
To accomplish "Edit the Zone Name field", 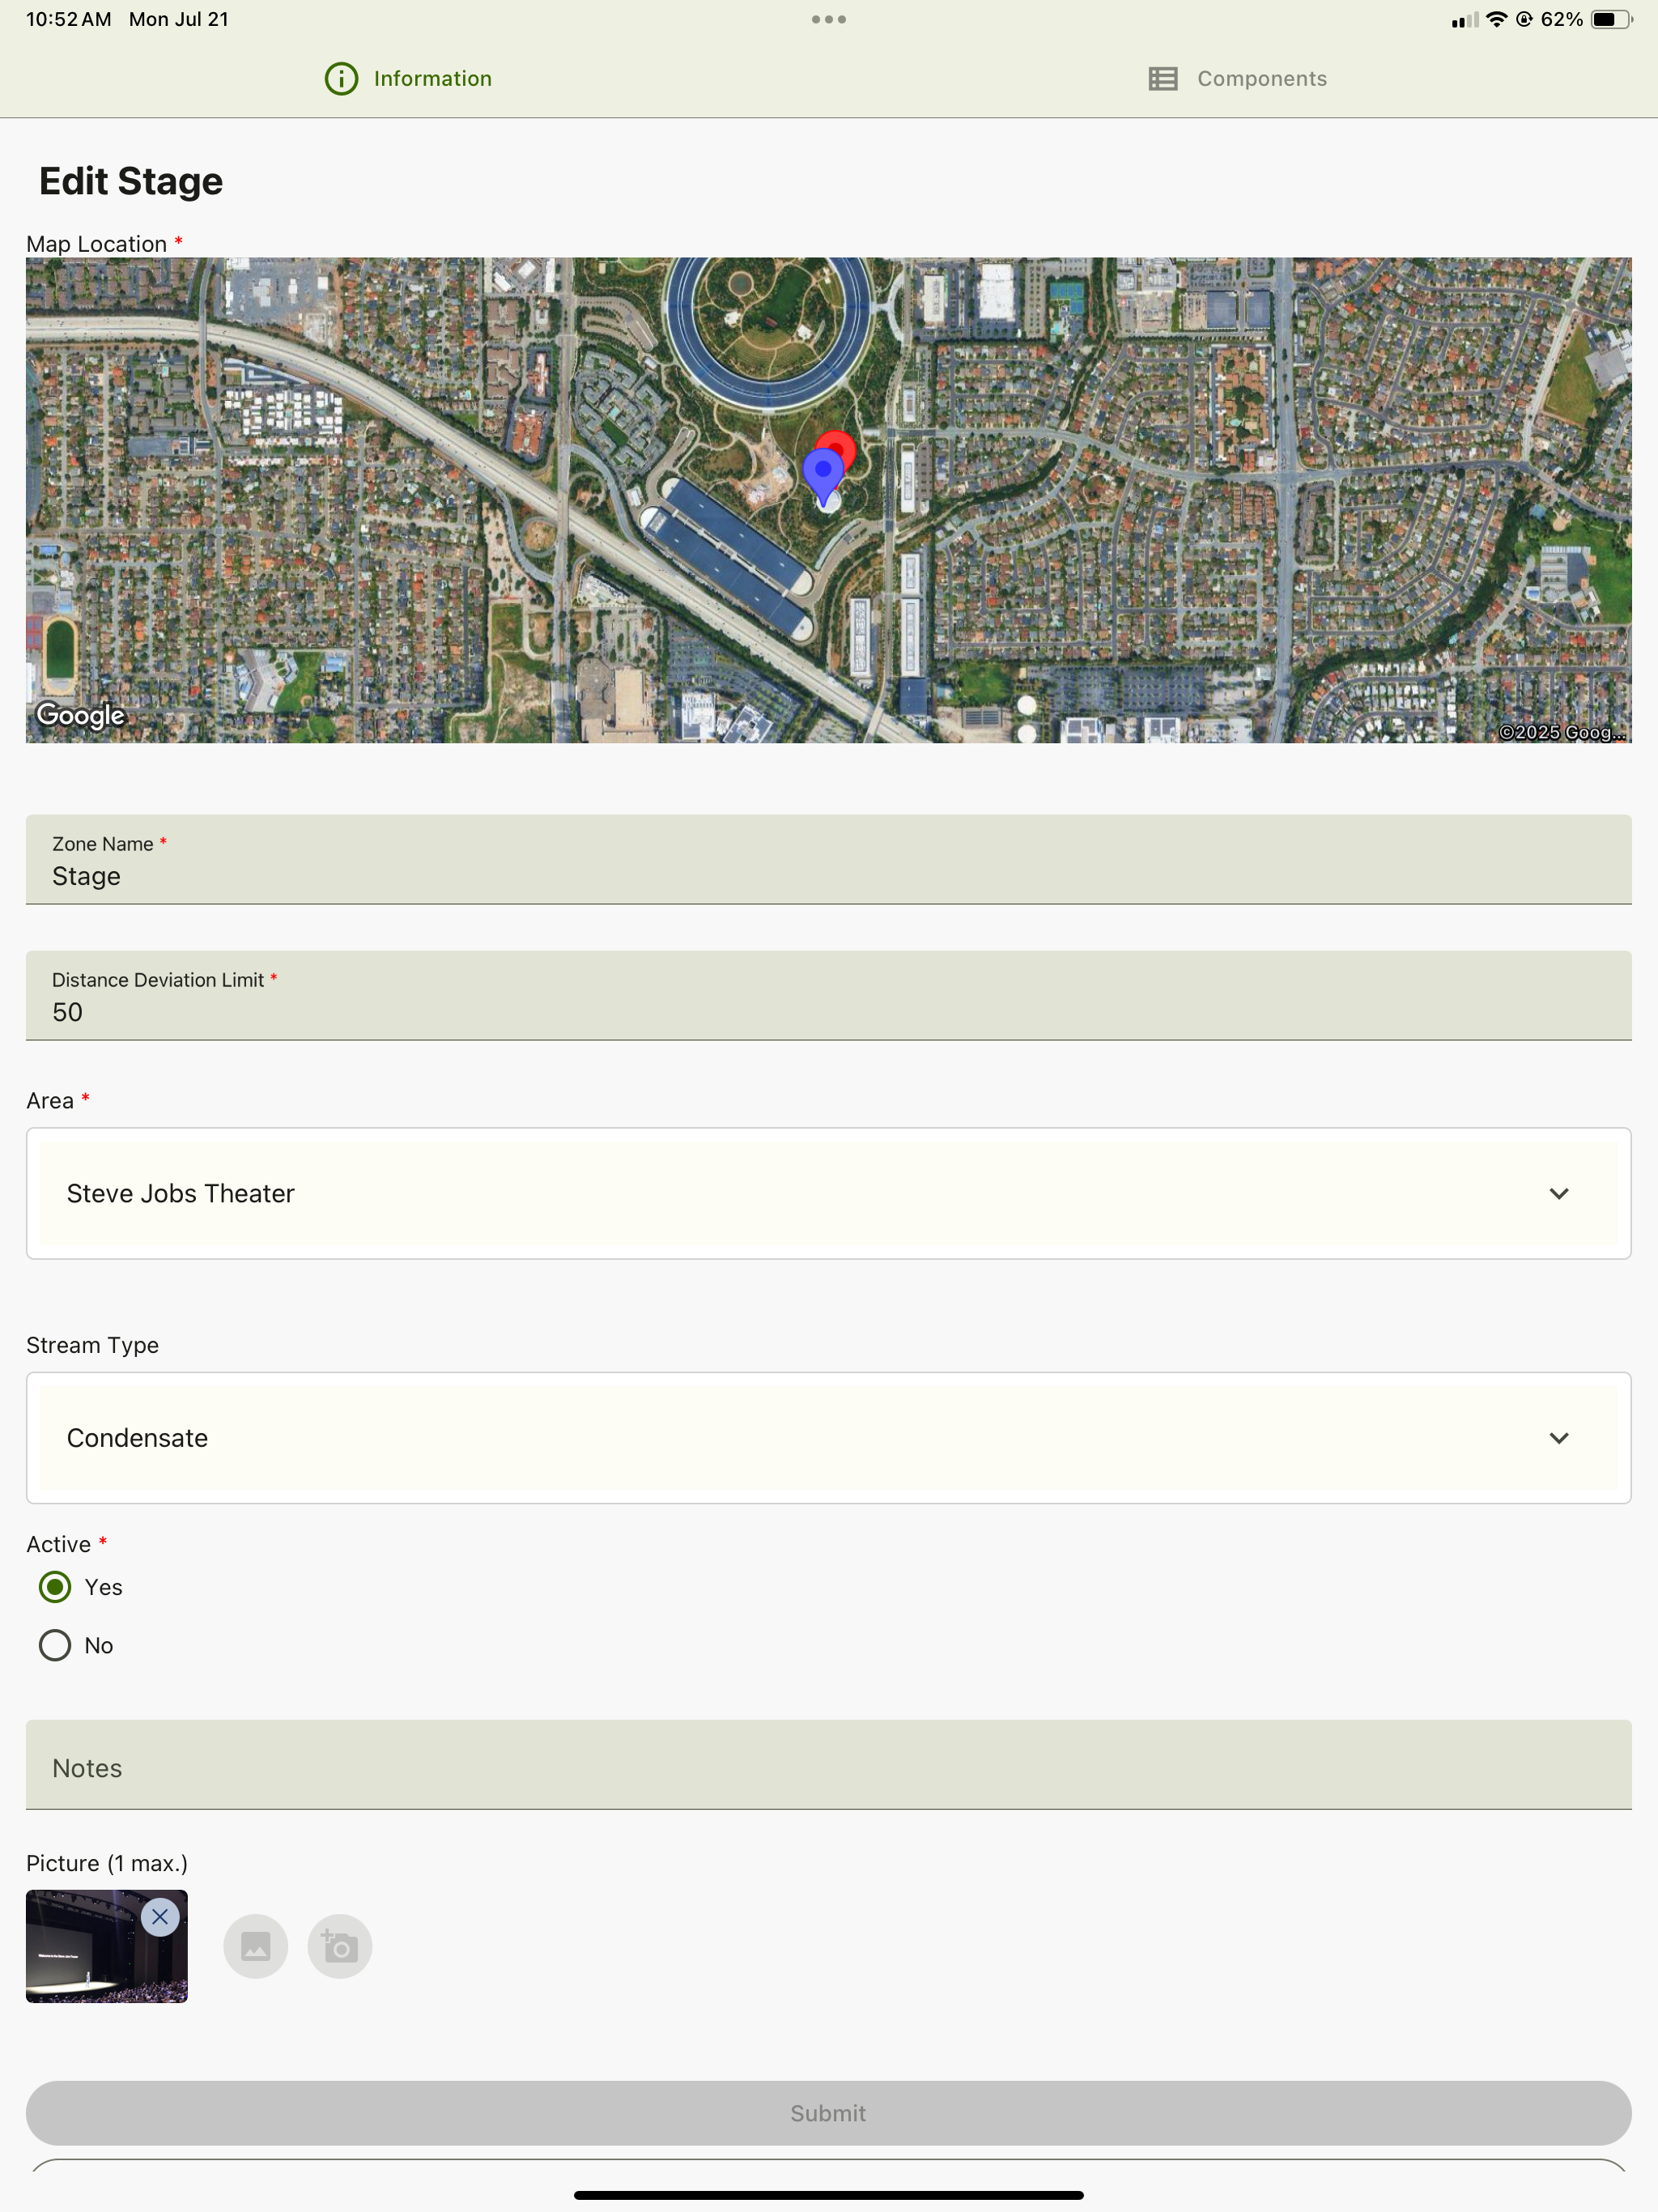I will (x=829, y=860).
